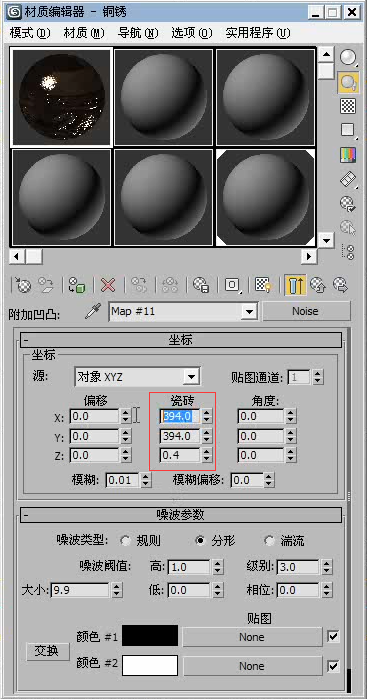Click the 级别 value spinner arrows
The width and height of the screenshot is (367, 699).
pos(327,567)
